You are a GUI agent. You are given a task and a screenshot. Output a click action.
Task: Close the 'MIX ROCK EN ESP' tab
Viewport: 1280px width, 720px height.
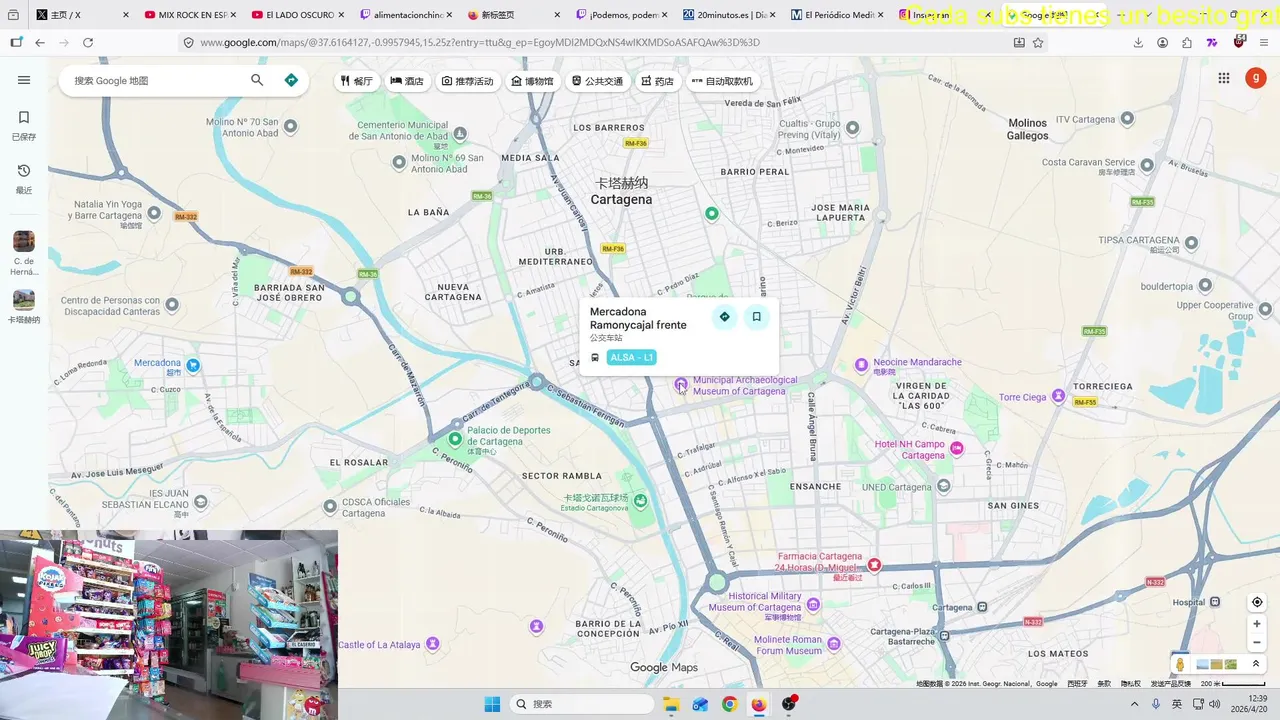pos(233,15)
